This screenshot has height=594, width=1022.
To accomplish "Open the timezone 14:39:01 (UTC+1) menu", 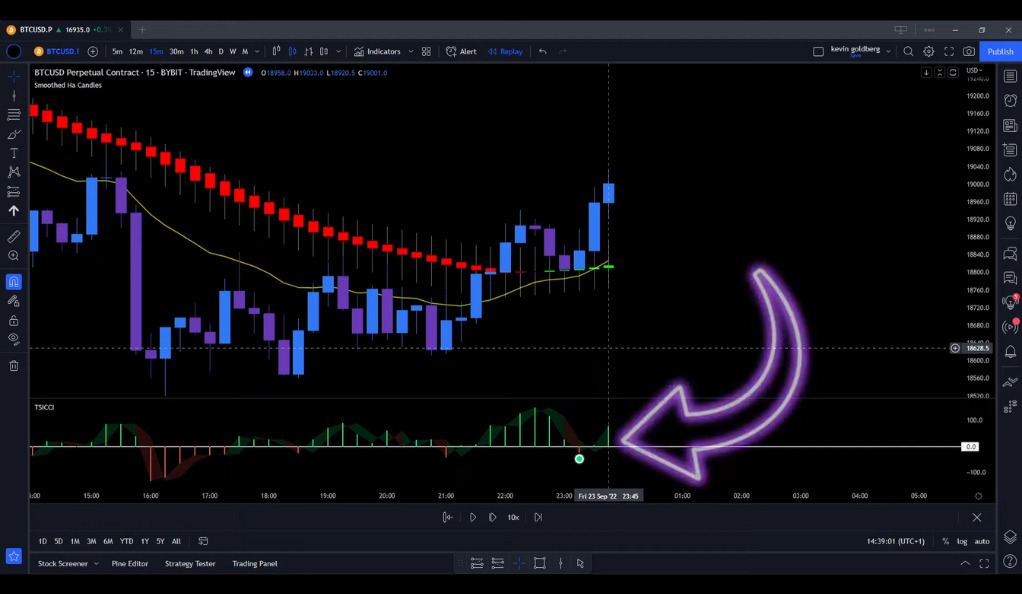I will tap(896, 541).
